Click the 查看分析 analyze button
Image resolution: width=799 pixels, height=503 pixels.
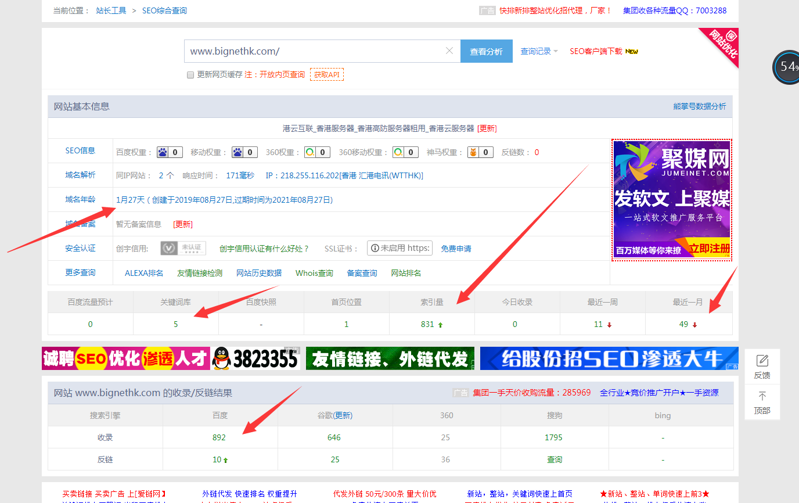click(486, 51)
